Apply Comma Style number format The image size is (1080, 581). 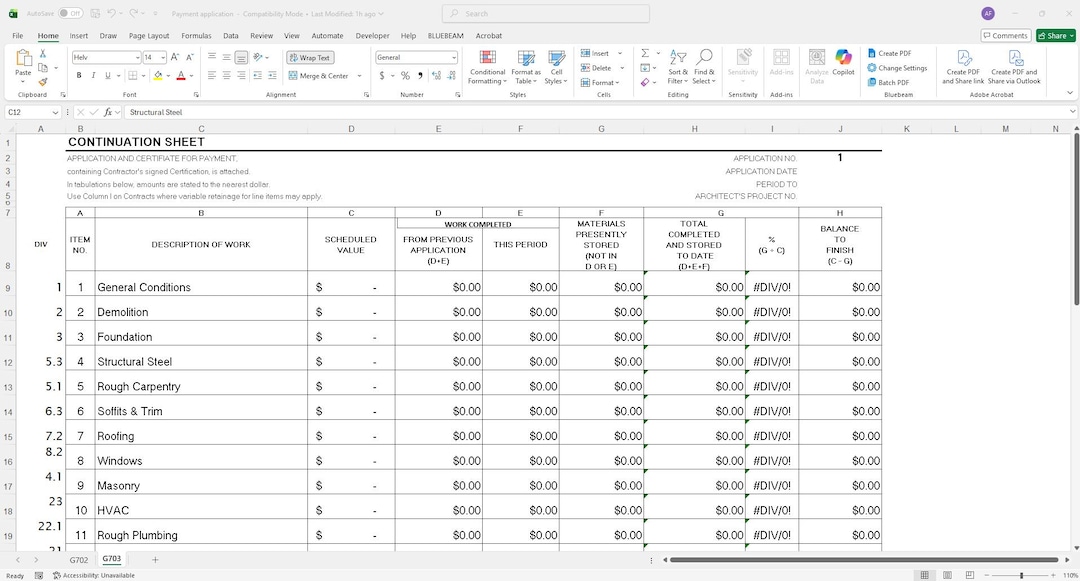click(x=420, y=76)
